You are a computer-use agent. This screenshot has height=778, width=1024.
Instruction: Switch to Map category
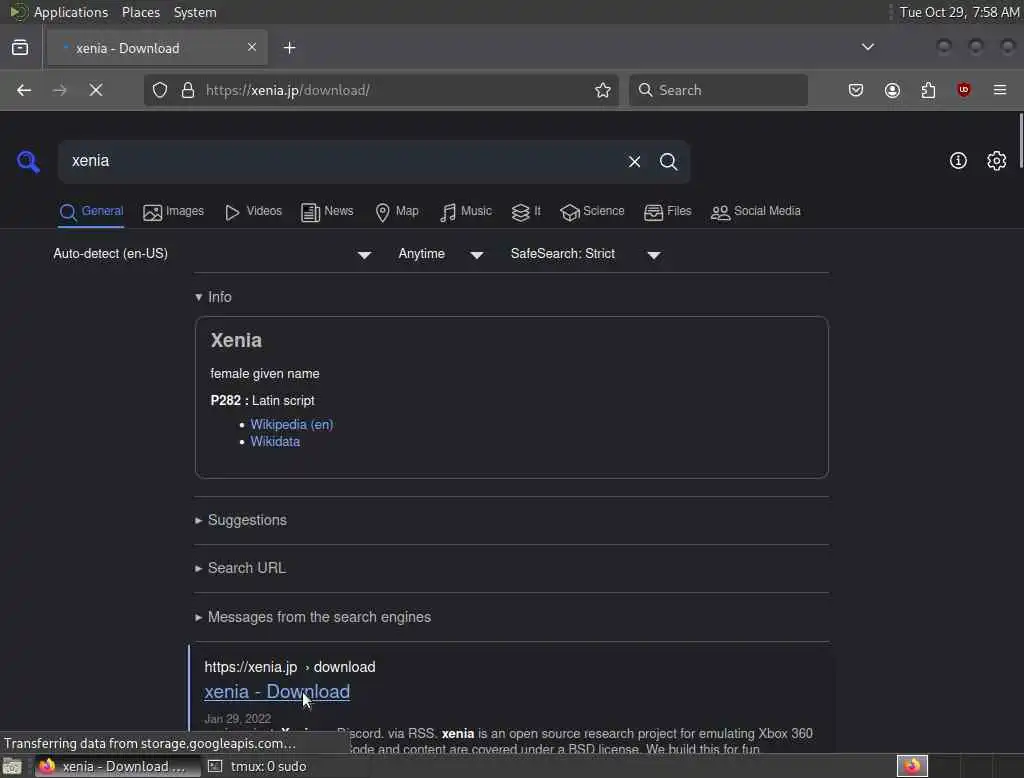coord(397,212)
